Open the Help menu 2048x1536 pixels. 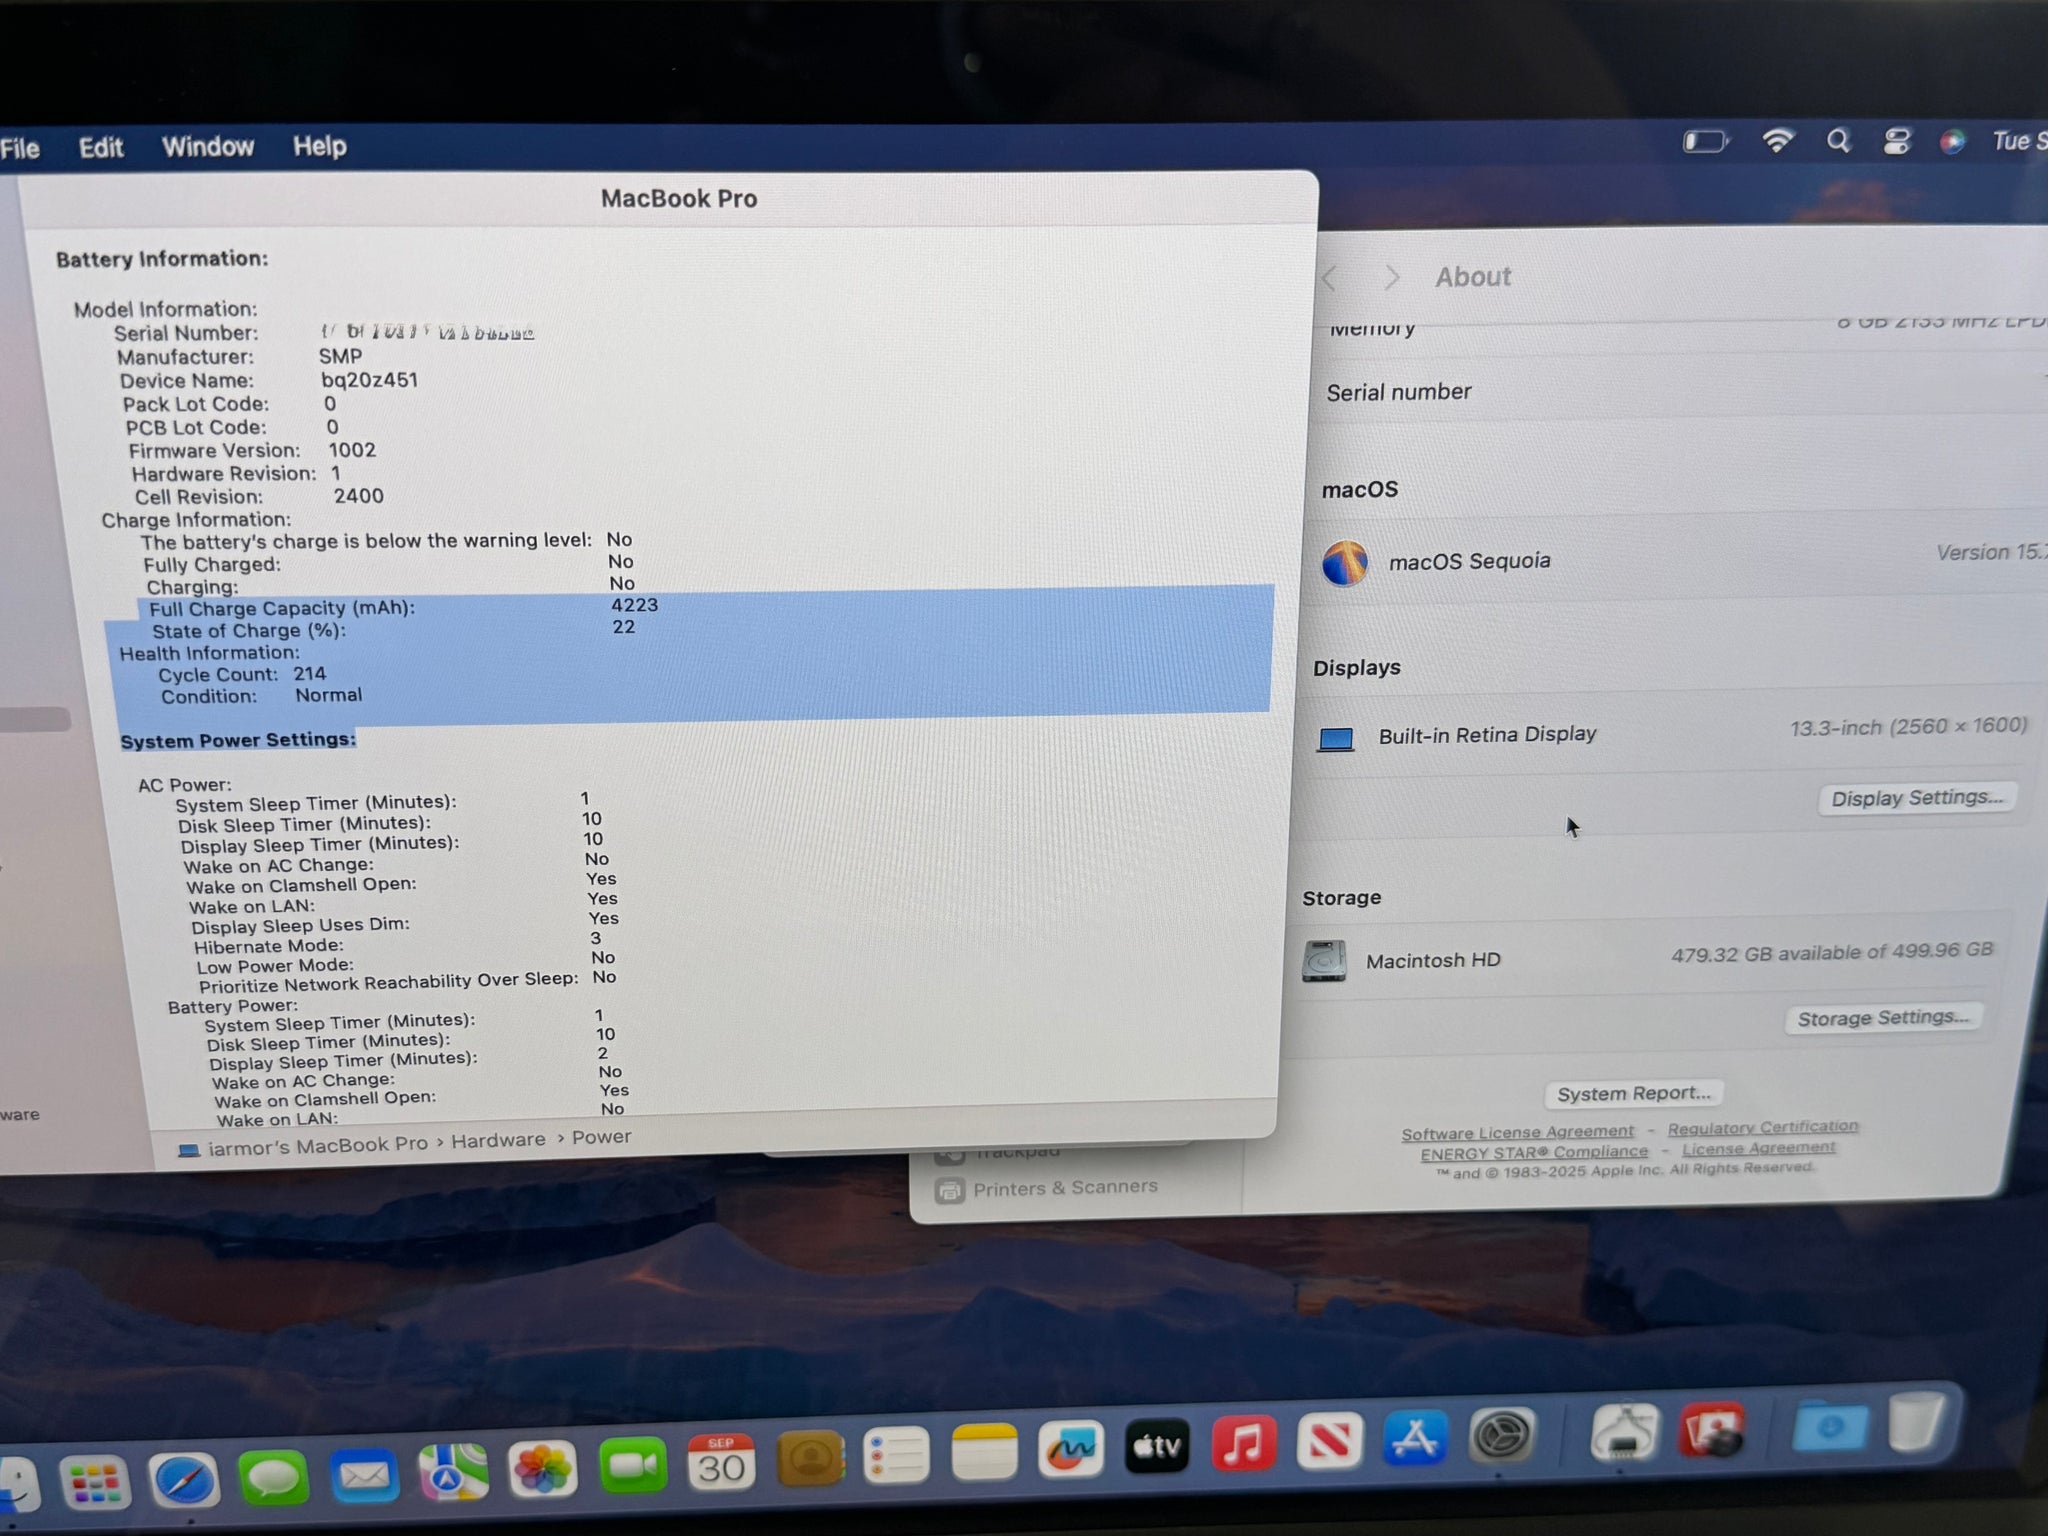pos(319,146)
